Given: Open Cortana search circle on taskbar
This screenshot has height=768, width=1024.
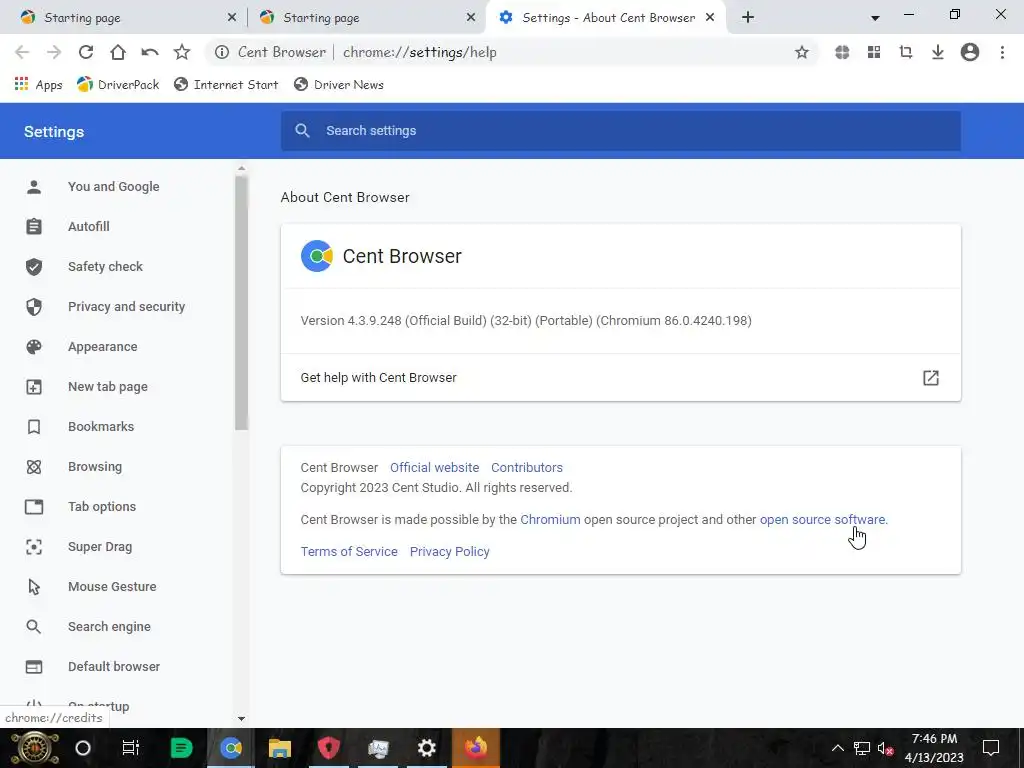Looking at the screenshot, I should pos(82,748).
